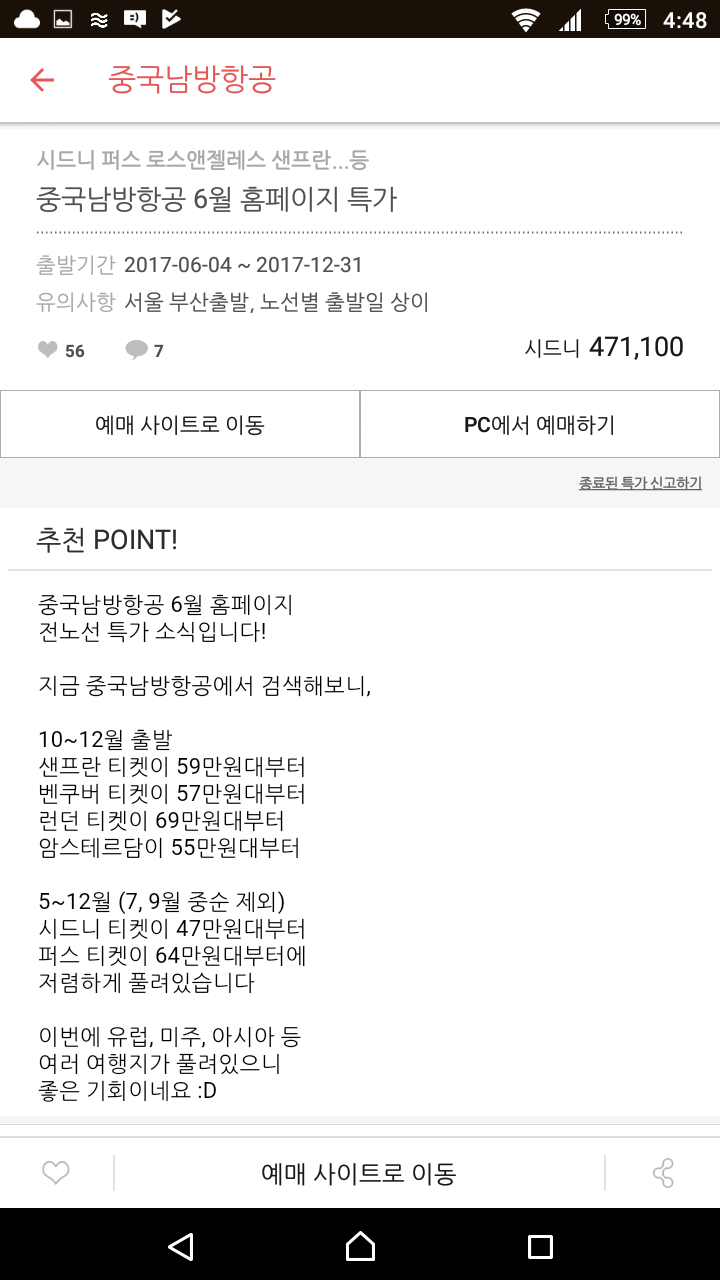Viewport: 720px width, 1280px height.
Task: Toggle favorite heart in bottom bar
Action: 56,1173
